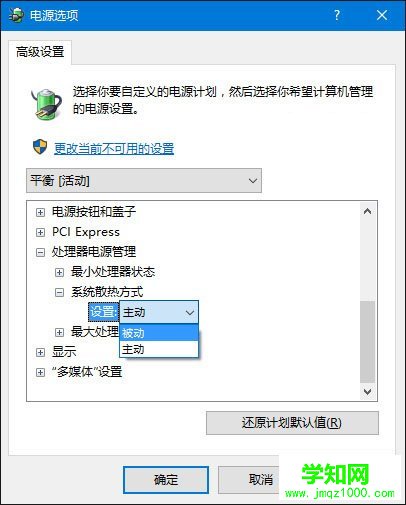
Task: Select 被动 from the cooling dropdown list
Action: point(159,333)
